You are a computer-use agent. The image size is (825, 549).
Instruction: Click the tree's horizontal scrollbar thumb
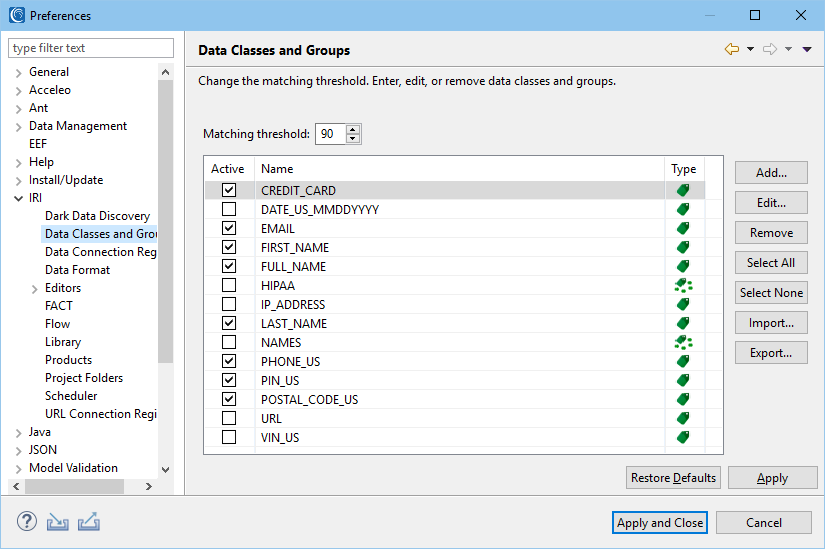[x=74, y=486]
